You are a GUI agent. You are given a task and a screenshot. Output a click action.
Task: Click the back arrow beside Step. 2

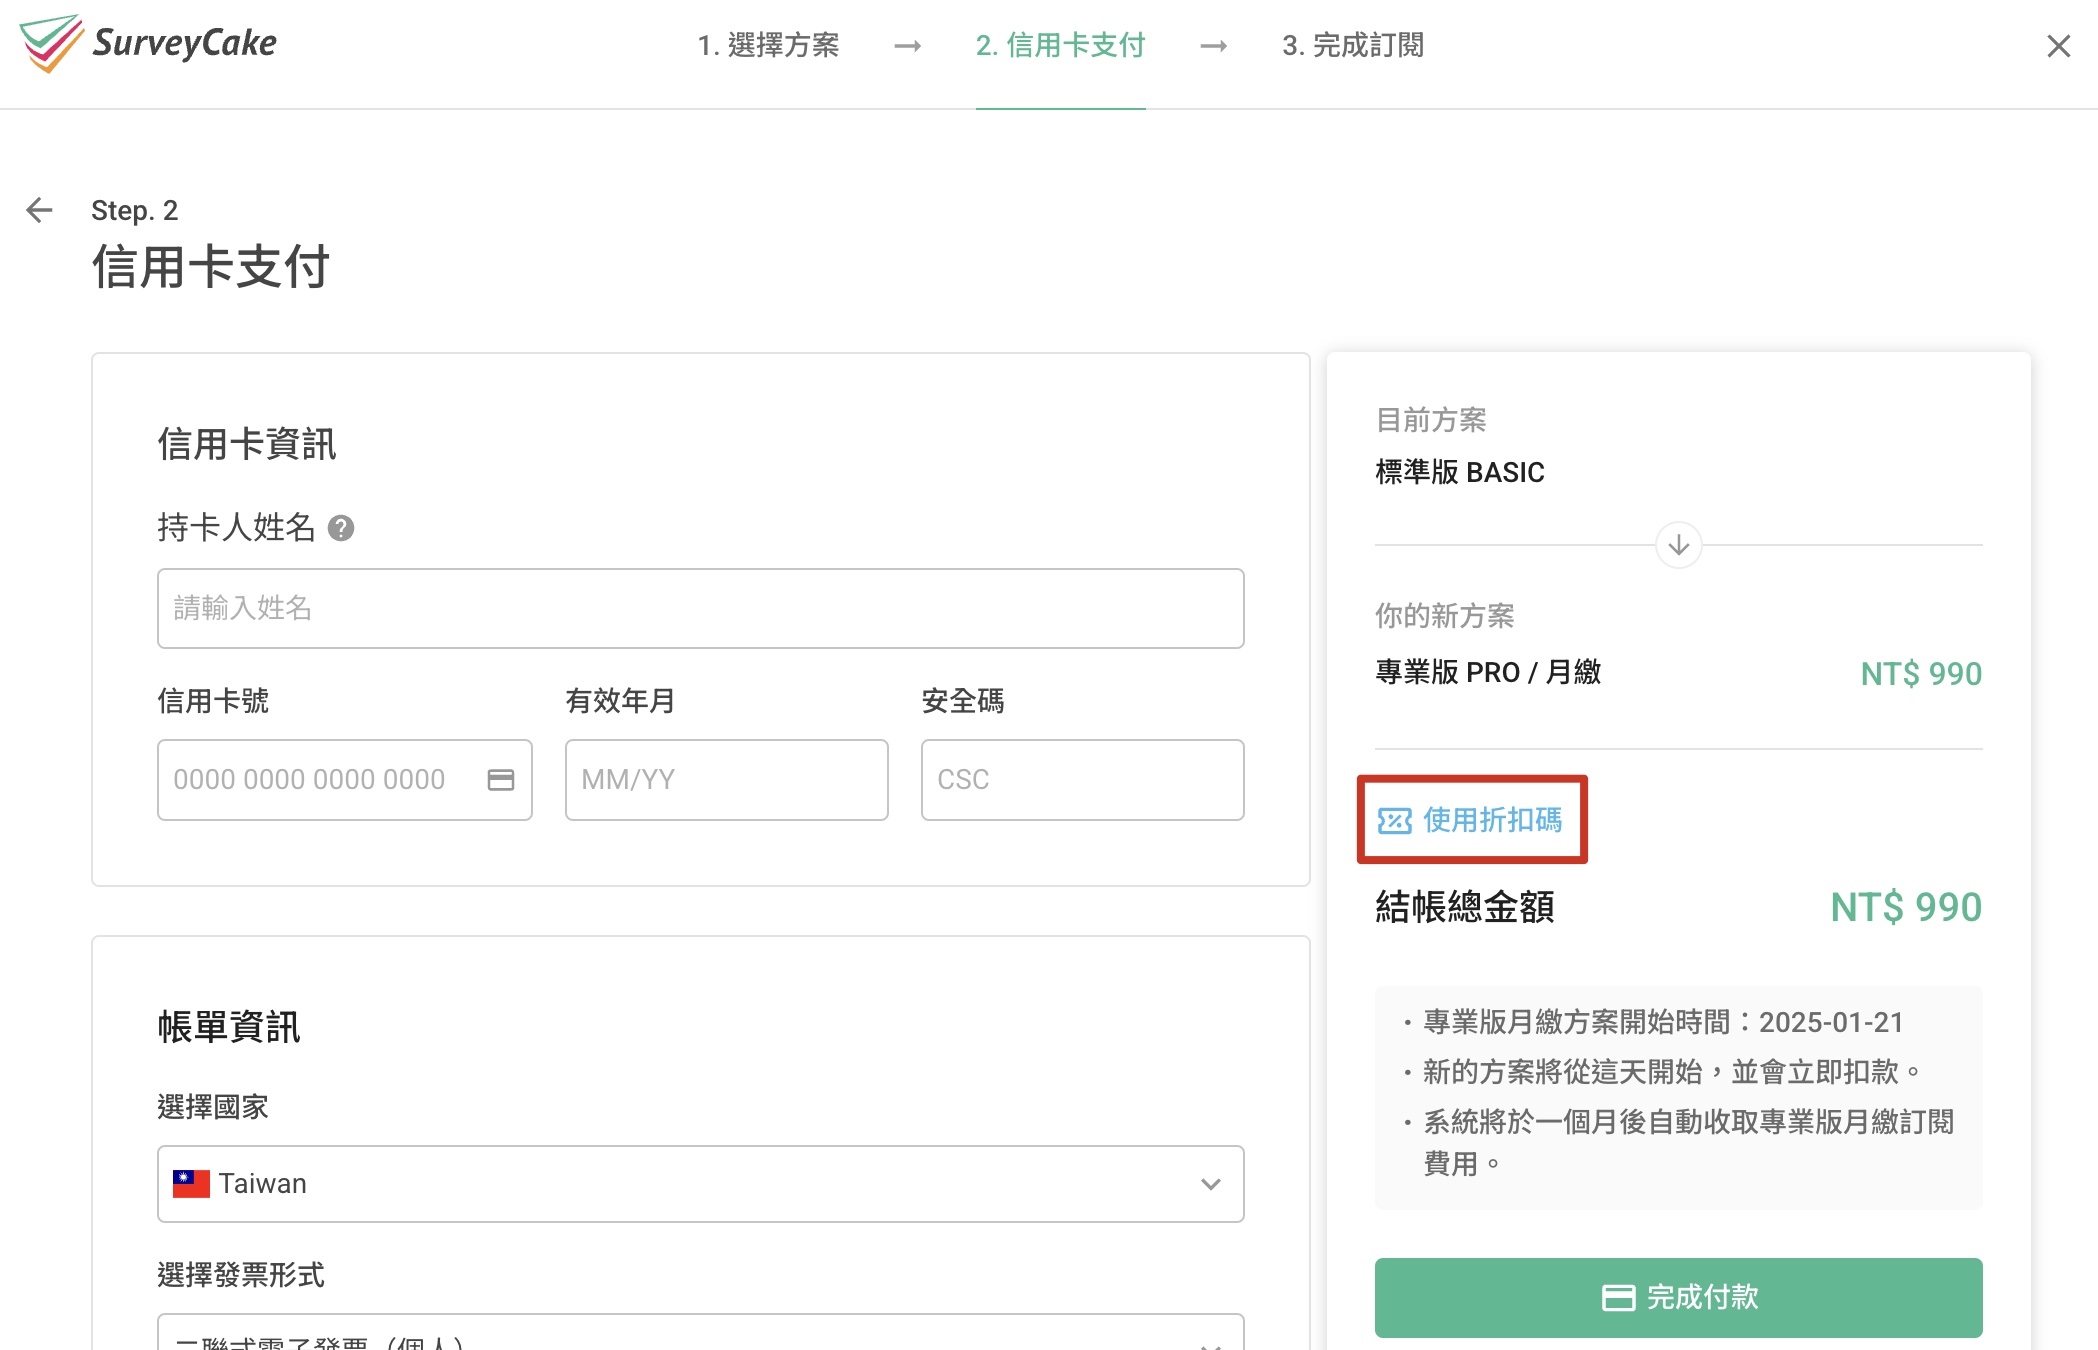click(38, 210)
